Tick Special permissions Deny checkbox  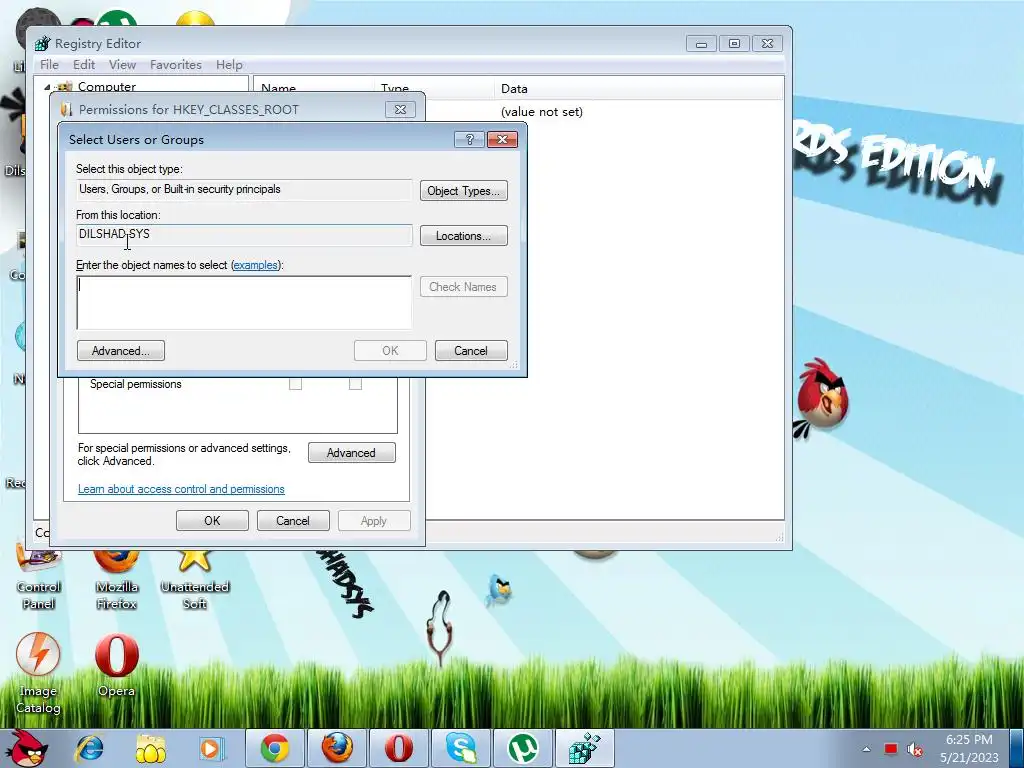tap(355, 384)
